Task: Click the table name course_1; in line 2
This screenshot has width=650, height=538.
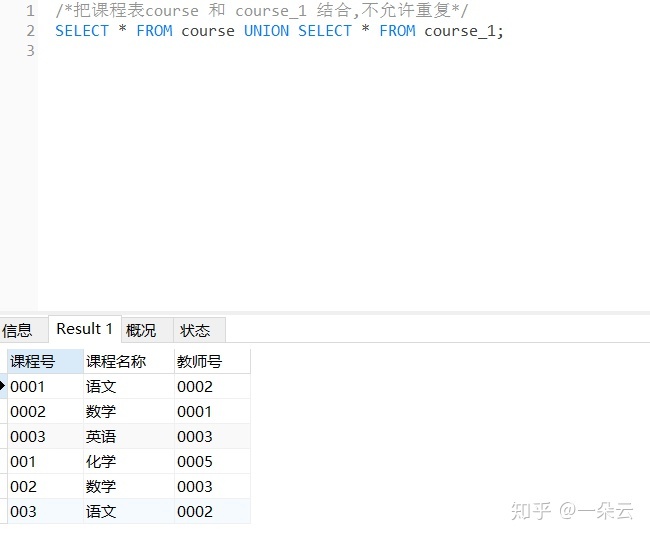Action: (x=464, y=31)
